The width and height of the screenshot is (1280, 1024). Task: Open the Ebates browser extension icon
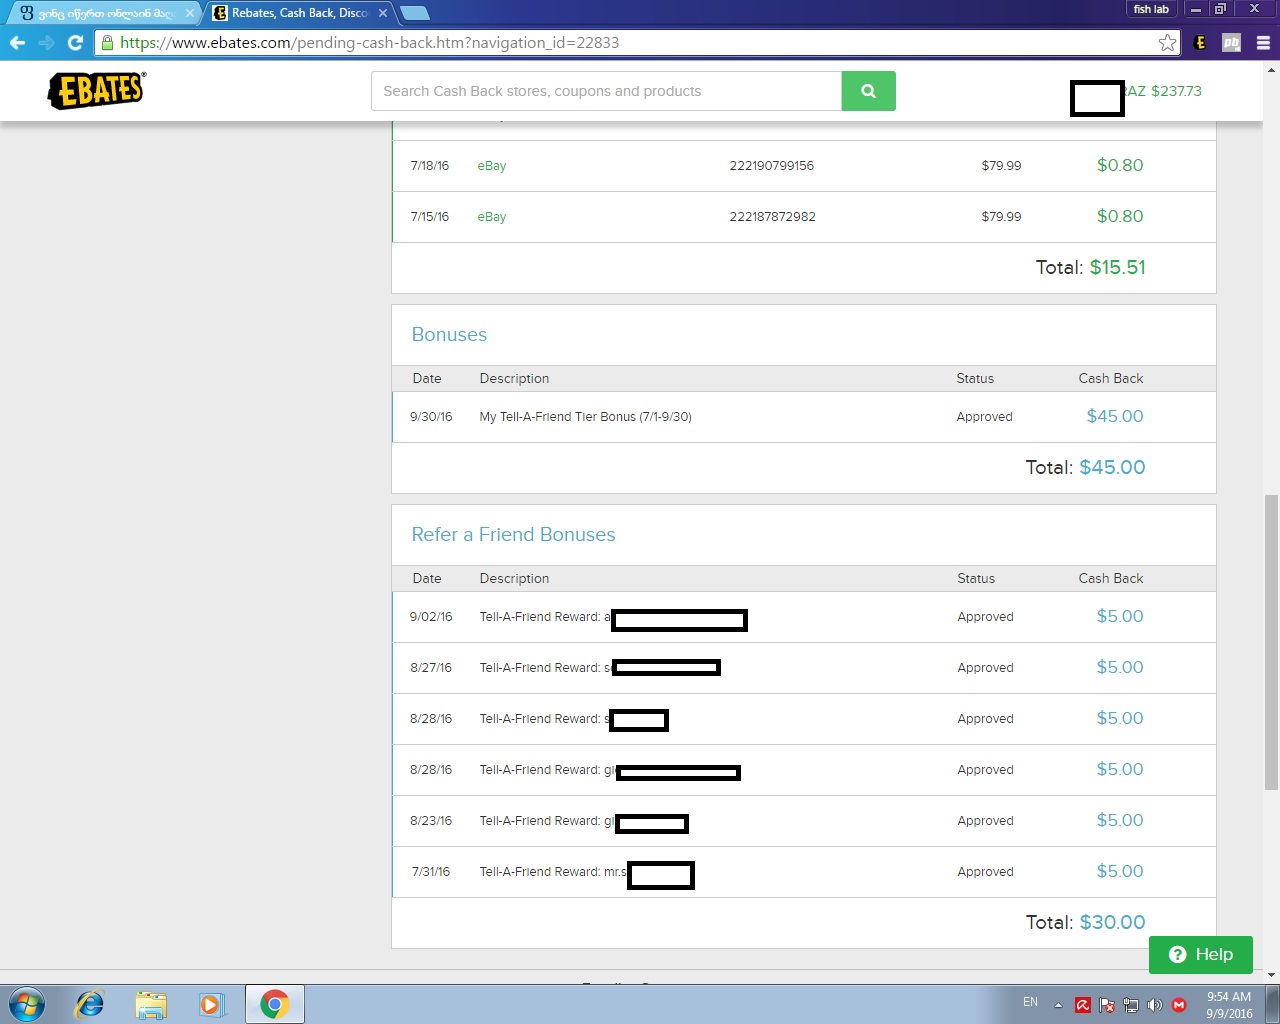tap(1200, 43)
